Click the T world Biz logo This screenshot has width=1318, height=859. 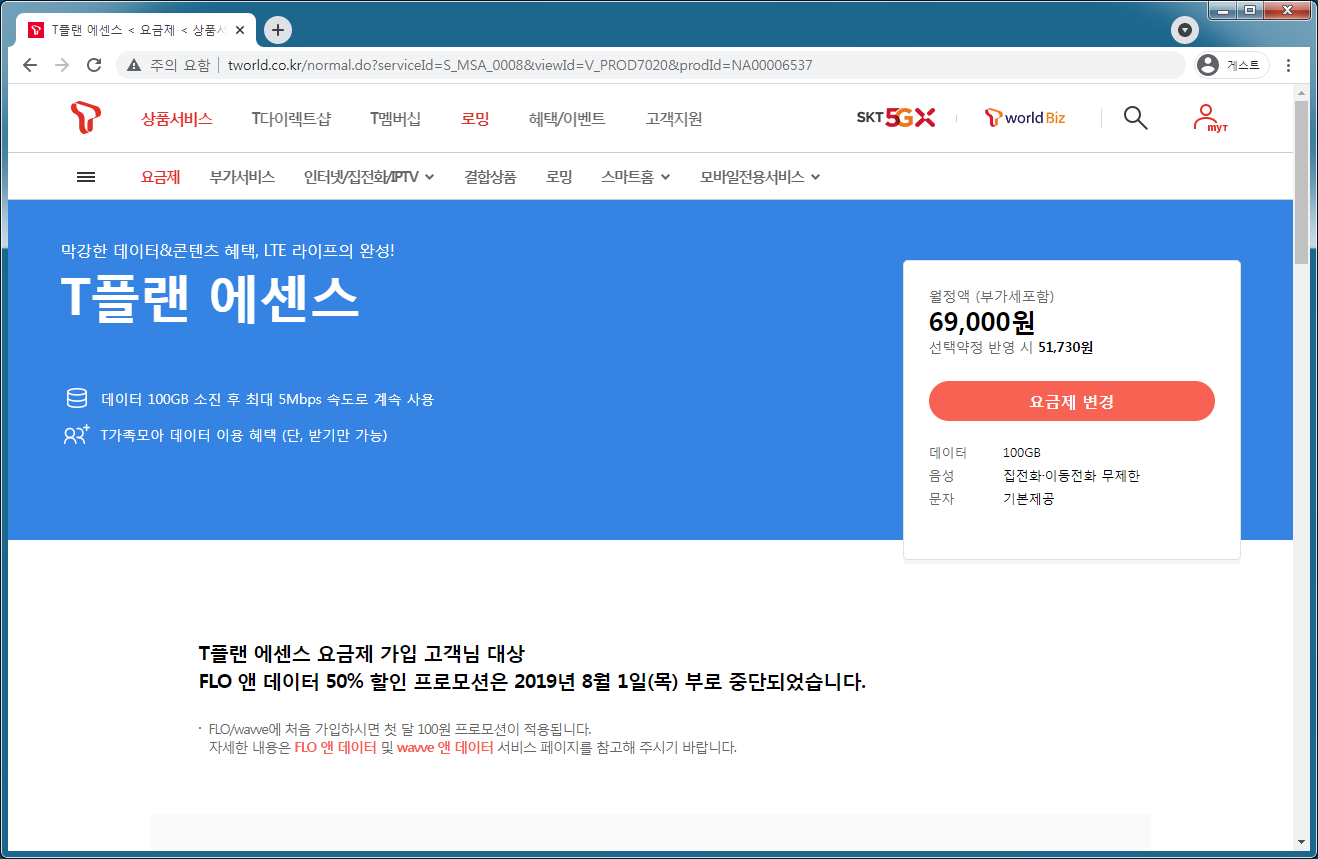coord(1025,118)
